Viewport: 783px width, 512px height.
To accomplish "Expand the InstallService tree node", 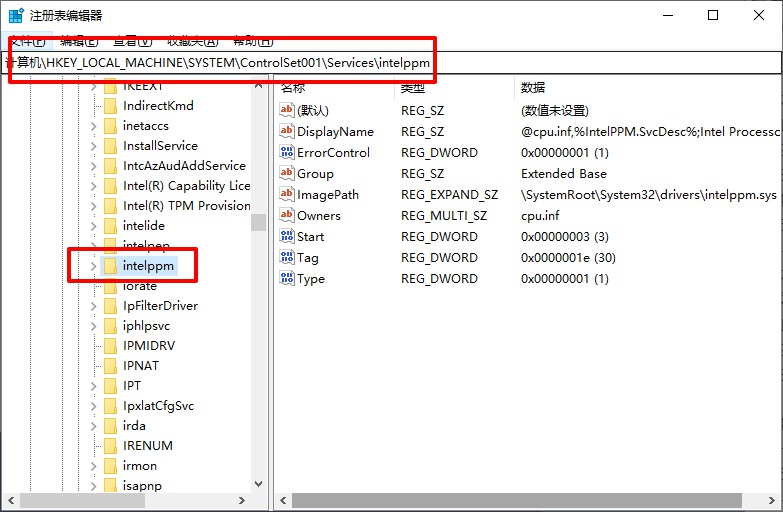I will point(94,146).
